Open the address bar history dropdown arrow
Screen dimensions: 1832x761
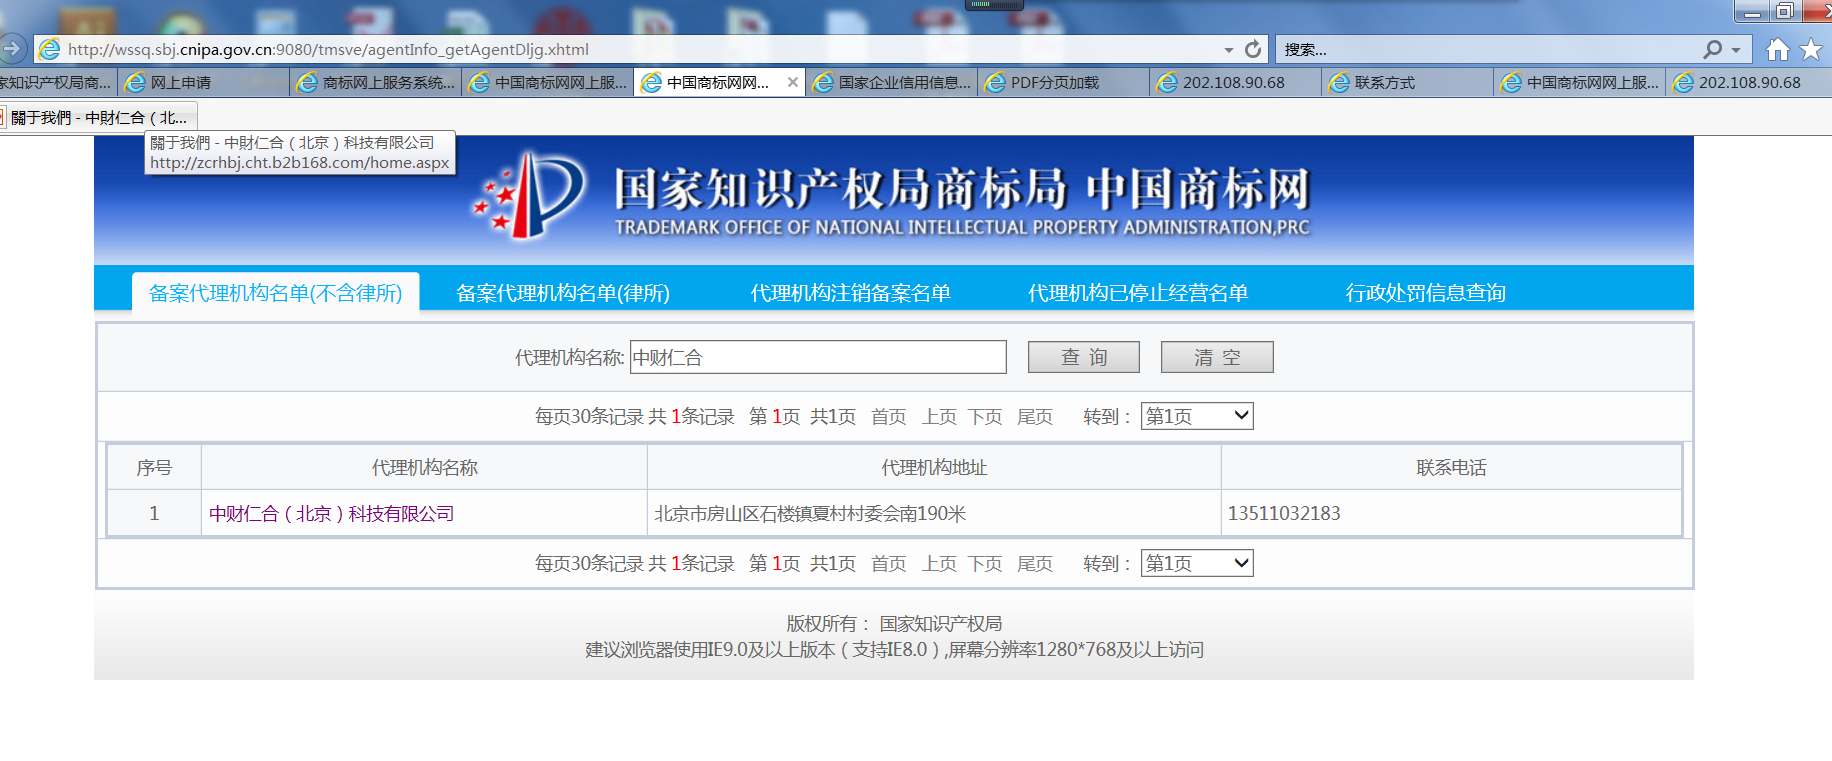point(1229,50)
